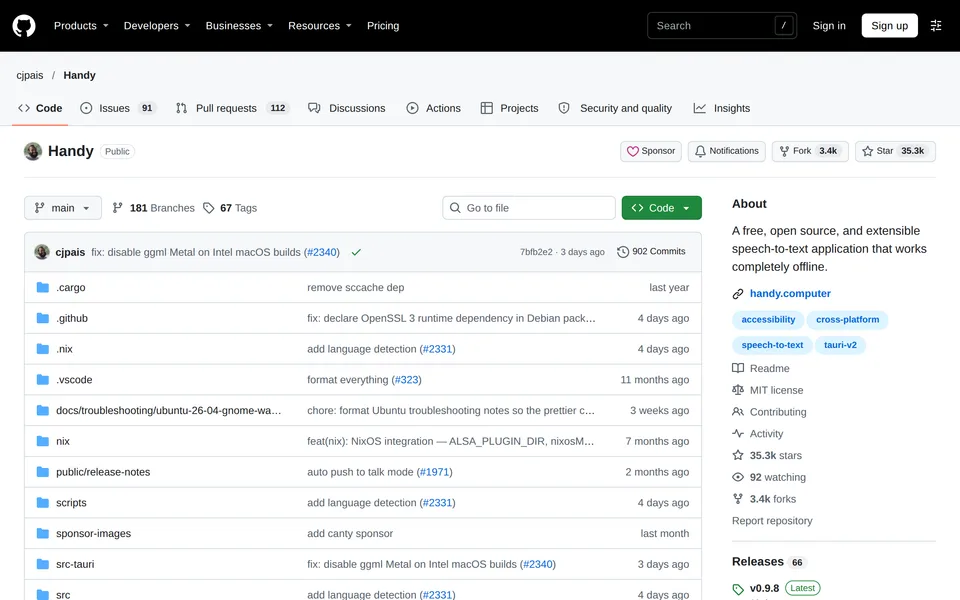
Task: Click the branch icon next to 181 Branches
Action: (x=118, y=208)
